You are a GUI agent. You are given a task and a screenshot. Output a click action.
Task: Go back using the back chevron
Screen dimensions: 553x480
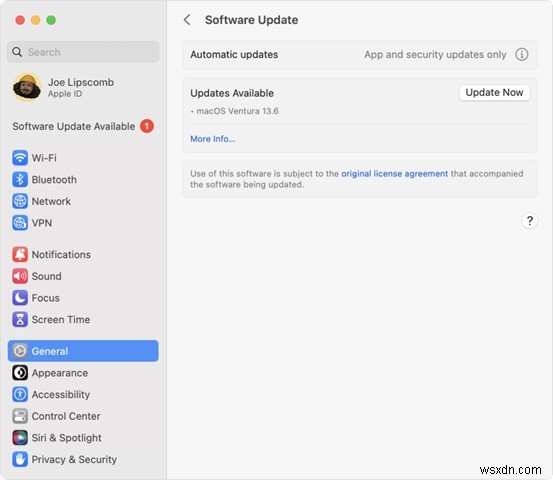[x=187, y=20]
